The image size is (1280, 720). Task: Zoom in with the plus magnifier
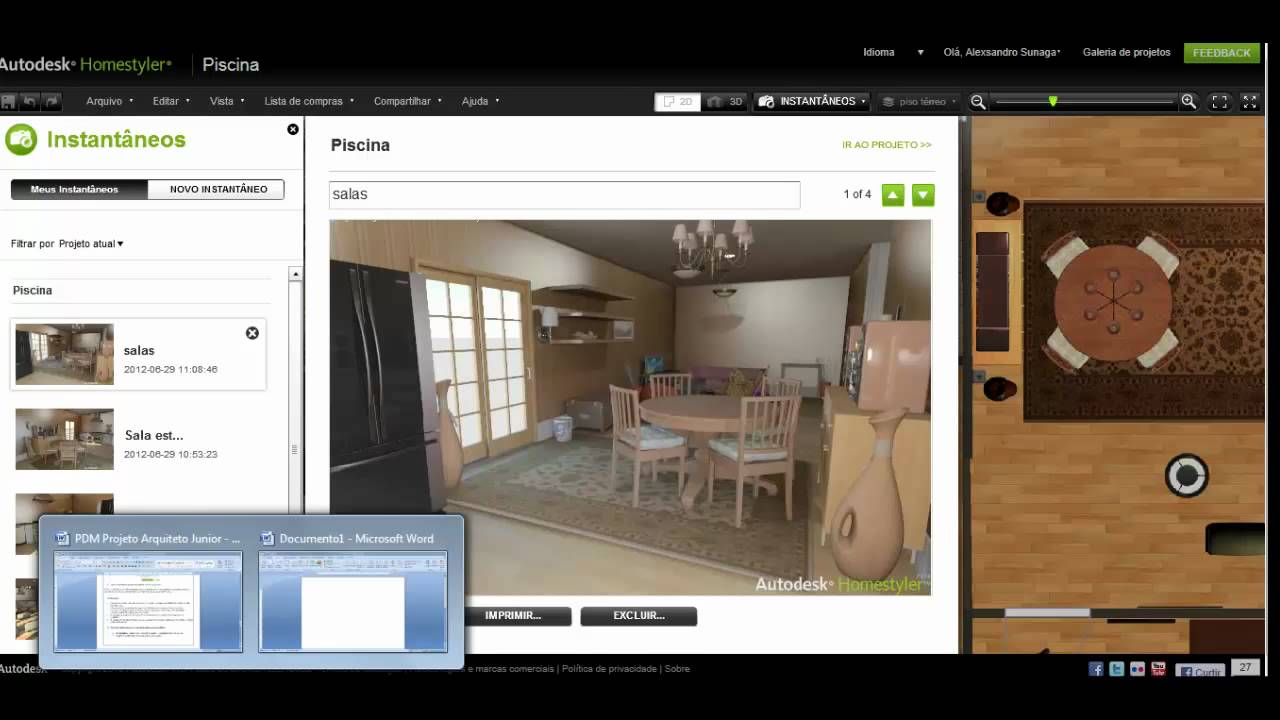point(1189,101)
